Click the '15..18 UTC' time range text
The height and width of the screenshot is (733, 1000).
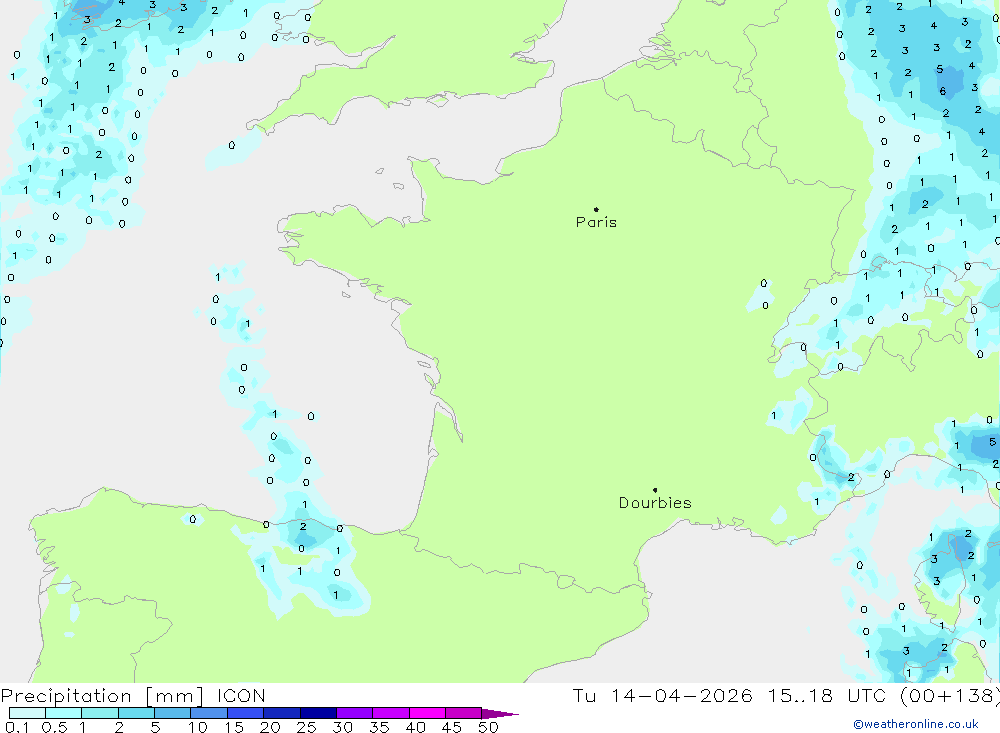pos(827,695)
